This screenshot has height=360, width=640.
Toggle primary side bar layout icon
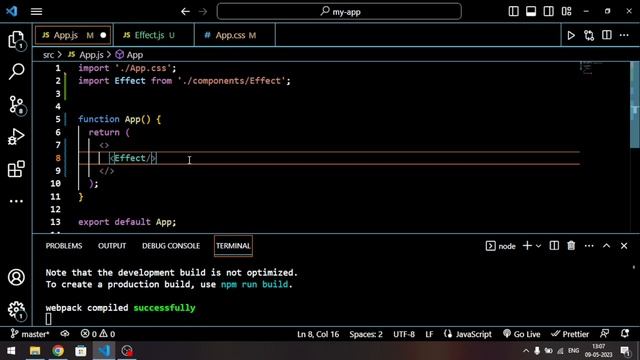click(513, 11)
